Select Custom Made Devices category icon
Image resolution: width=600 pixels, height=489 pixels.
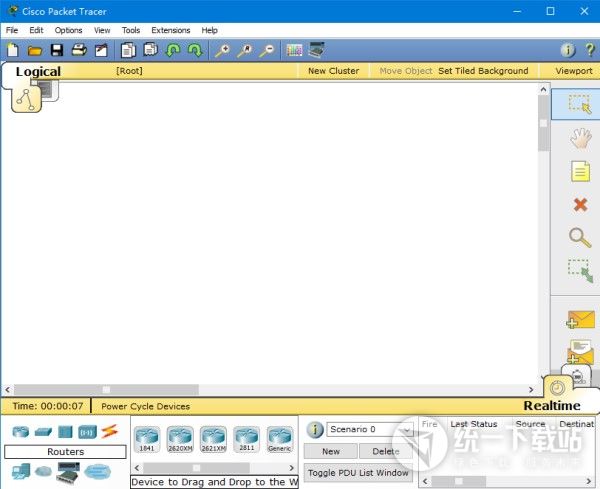pyautogui.click(x=68, y=472)
